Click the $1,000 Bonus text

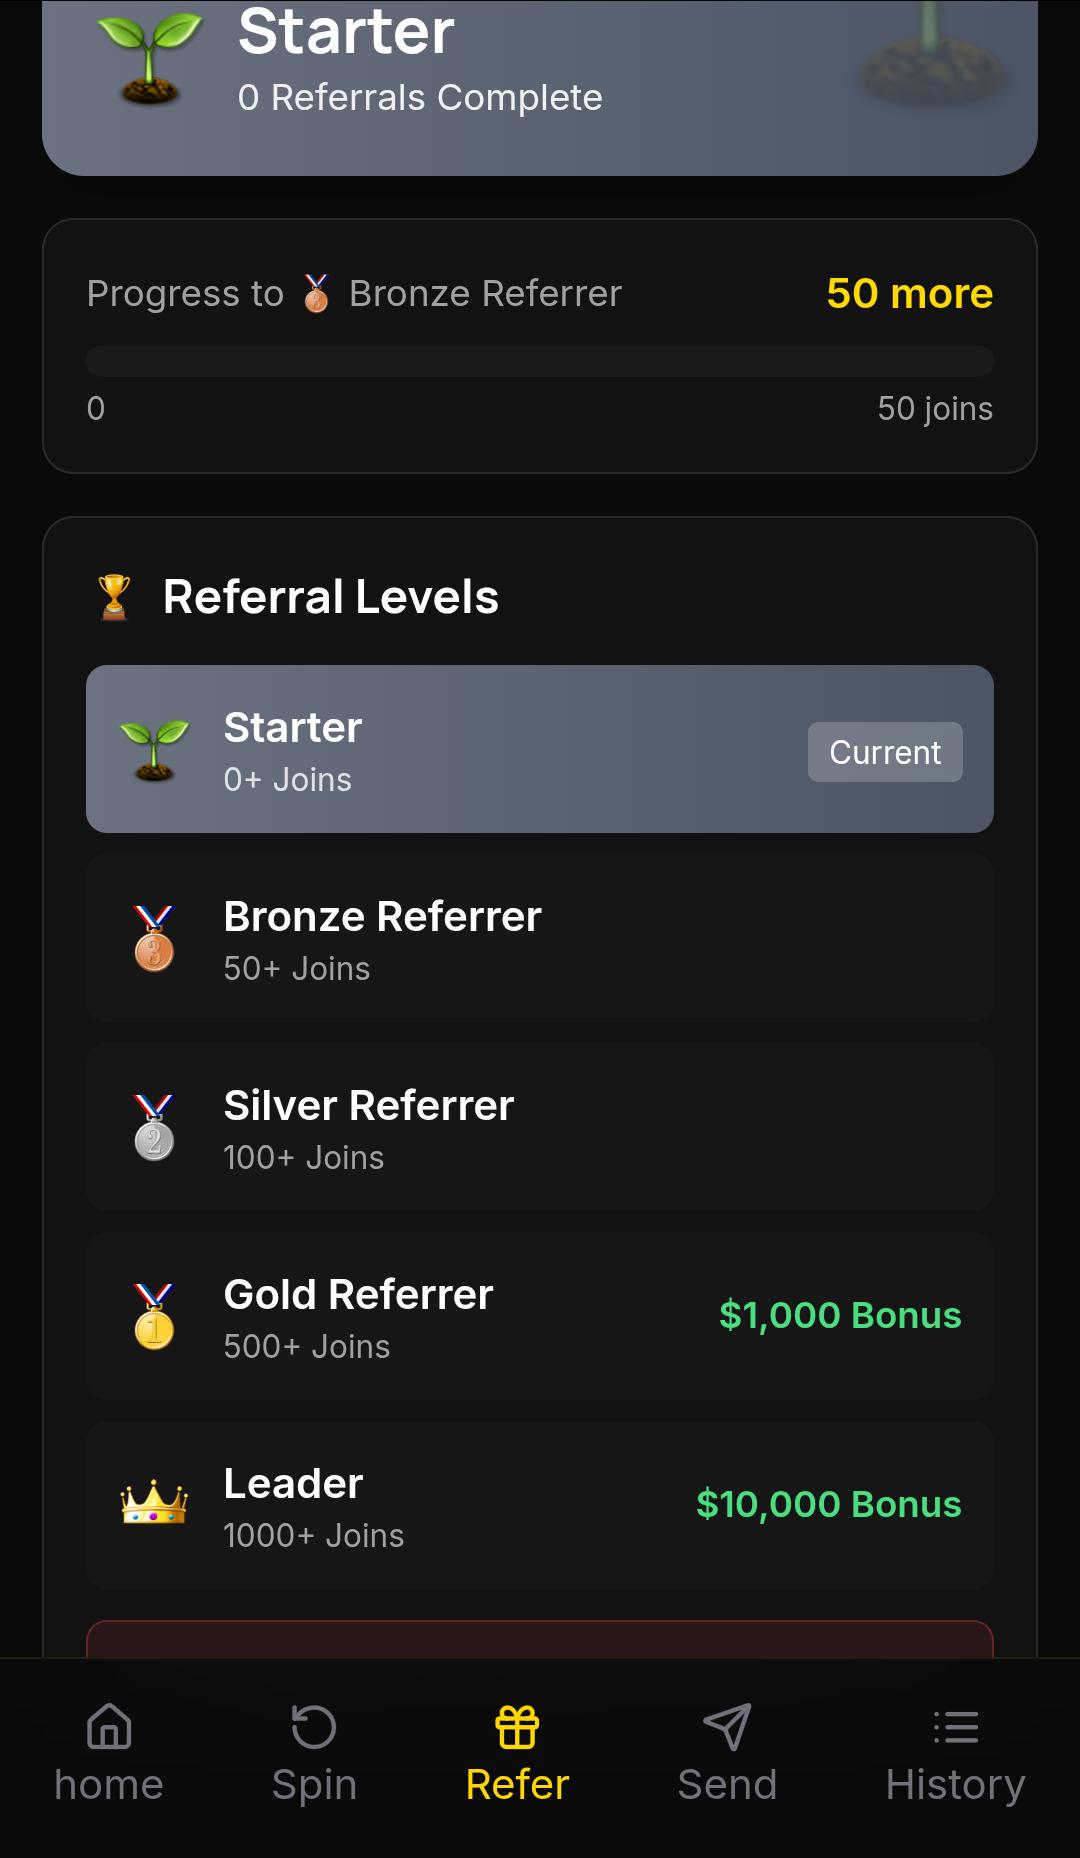(x=840, y=1316)
